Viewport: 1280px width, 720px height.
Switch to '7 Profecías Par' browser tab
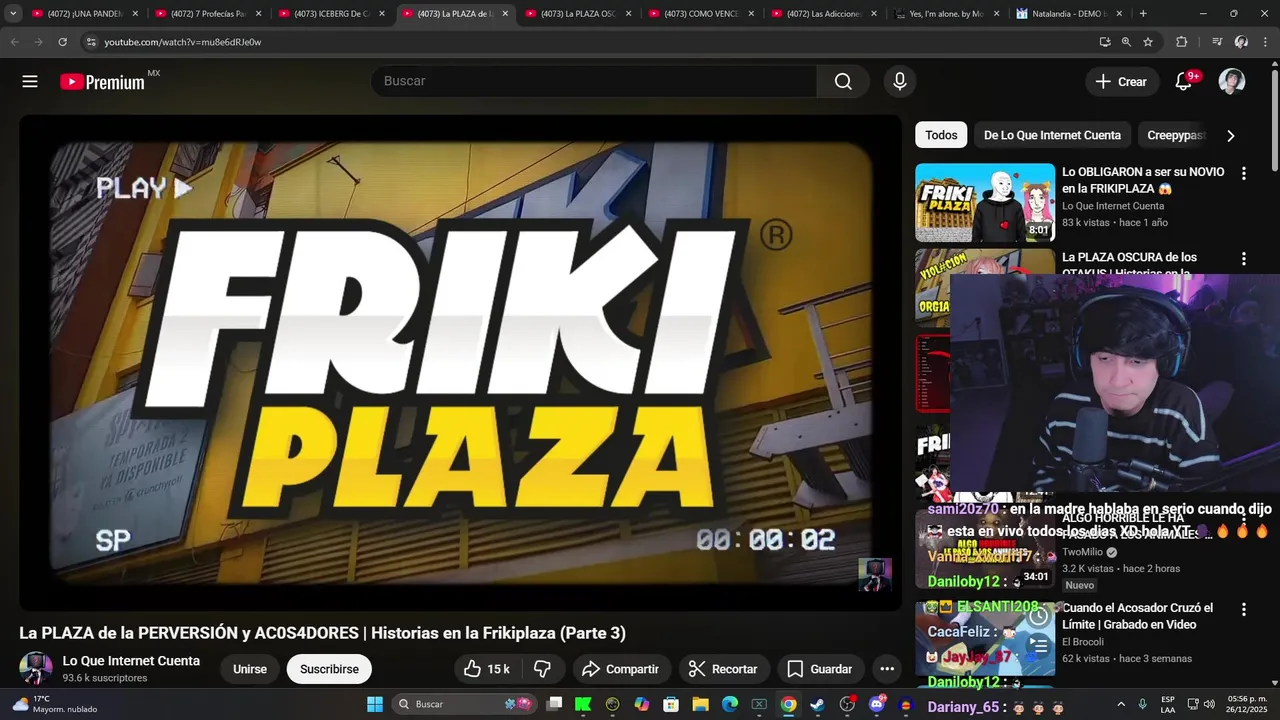pos(207,14)
